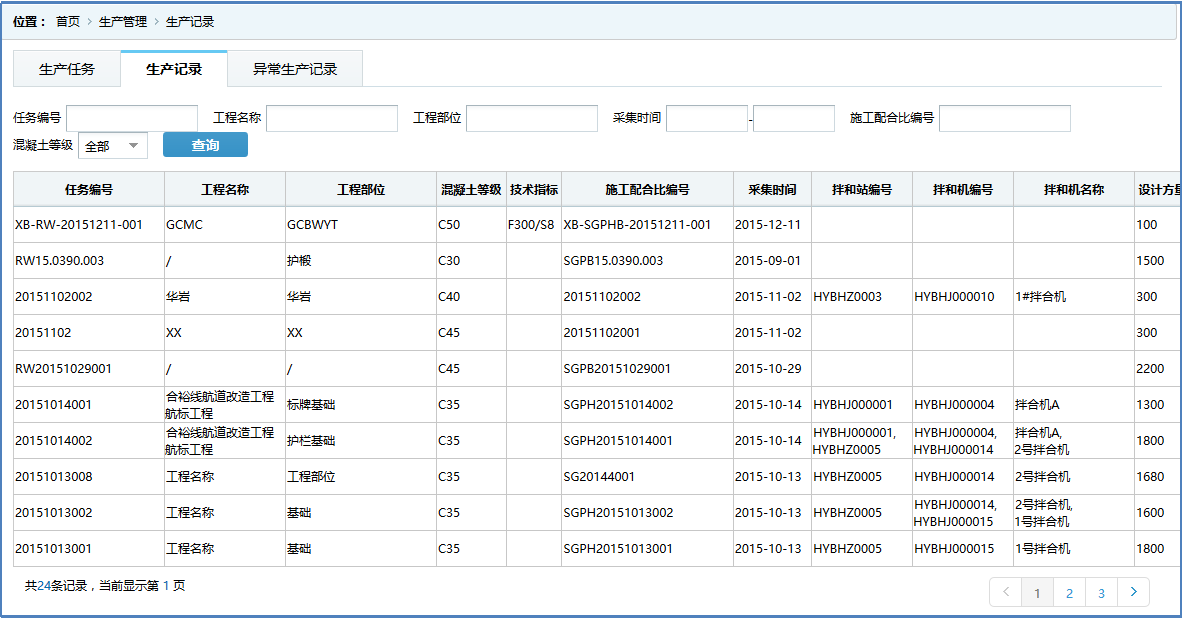Click the 采集时间 end date field

coord(793,118)
